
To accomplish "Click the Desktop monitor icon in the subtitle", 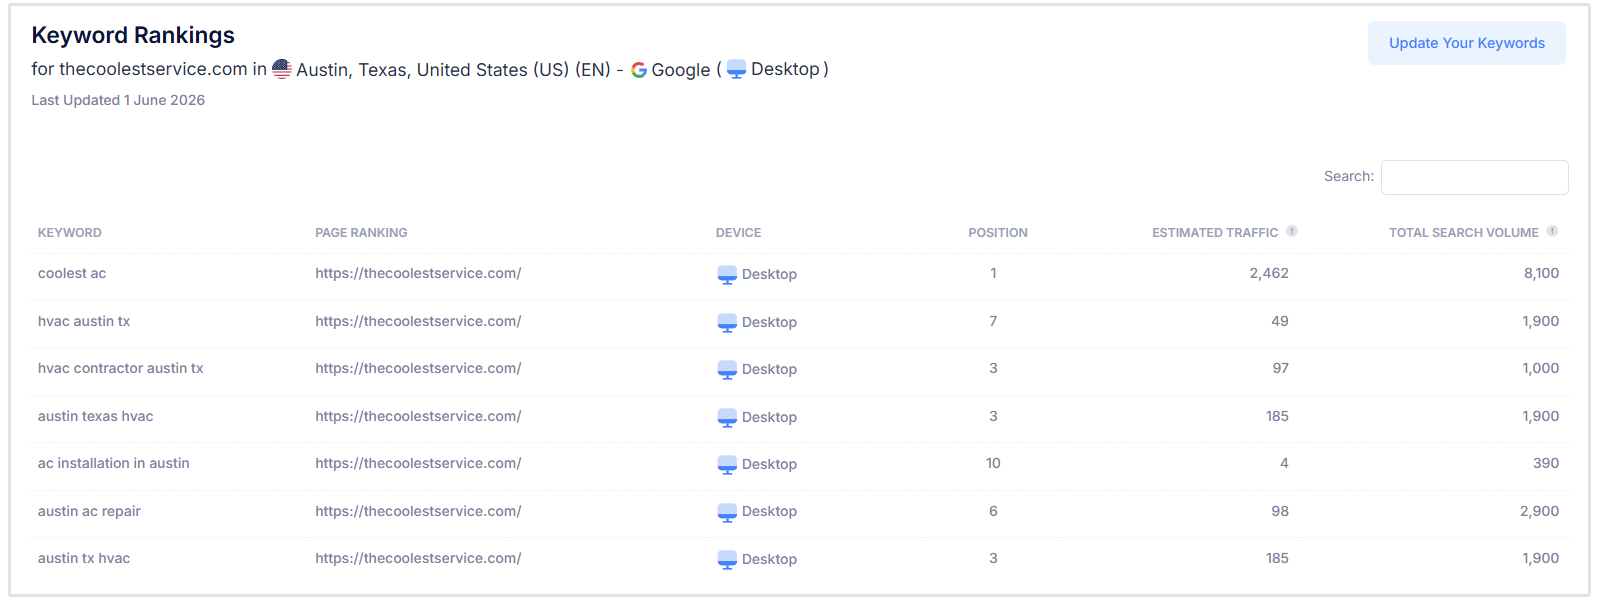I will pyautogui.click(x=736, y=70).
